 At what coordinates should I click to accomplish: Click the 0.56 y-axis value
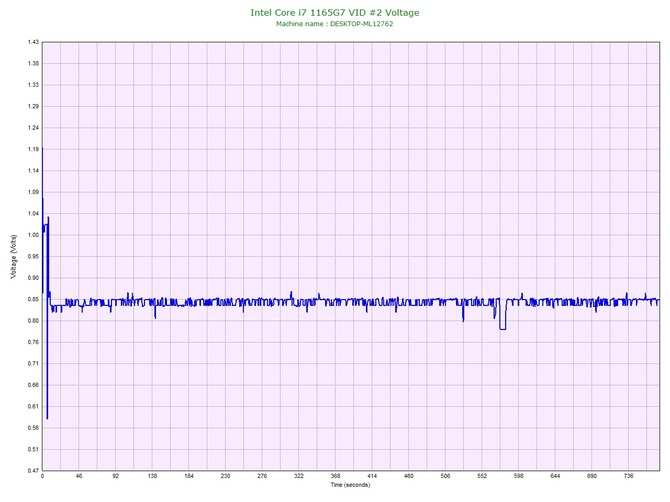pos(33,428)
